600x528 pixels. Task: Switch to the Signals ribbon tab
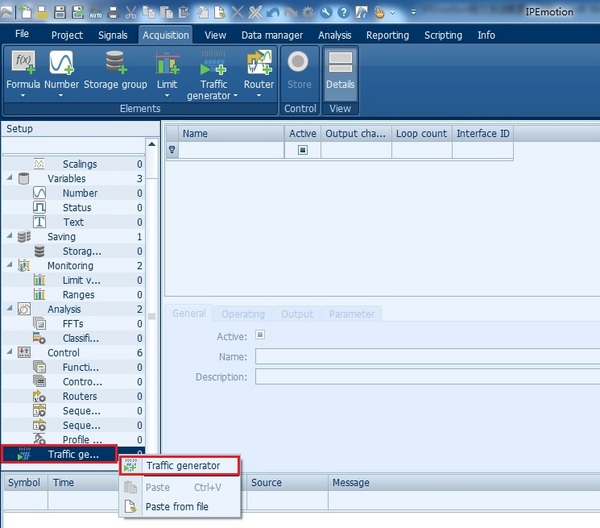point(112,35)
